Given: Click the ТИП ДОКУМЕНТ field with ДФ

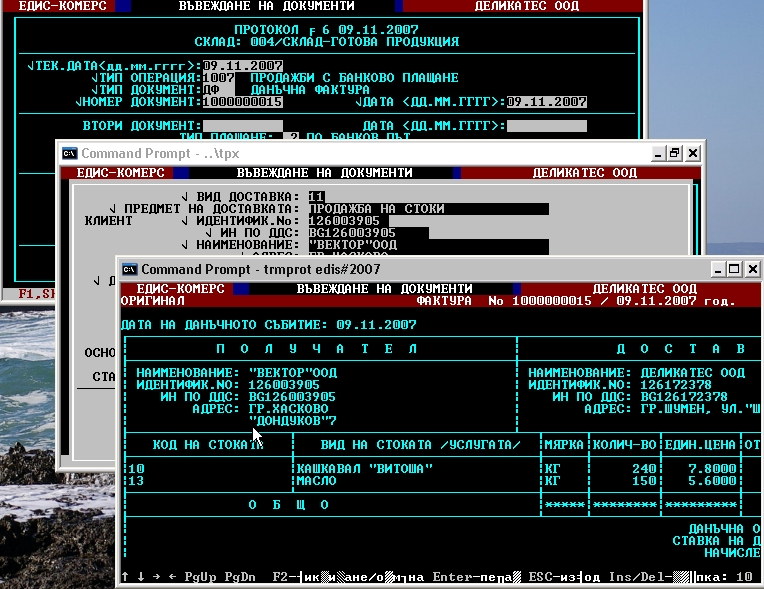Looking at the screenshot, I should pos(211,90).
